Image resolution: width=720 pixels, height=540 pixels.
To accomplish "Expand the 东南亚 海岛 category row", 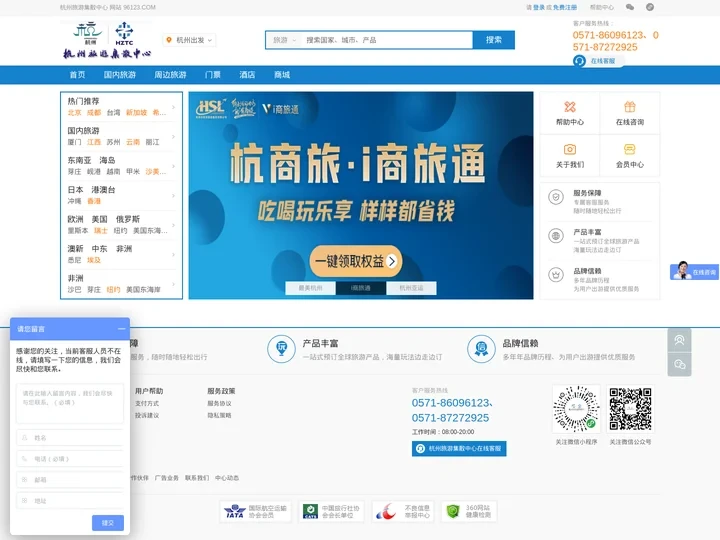I will [121, 166].
